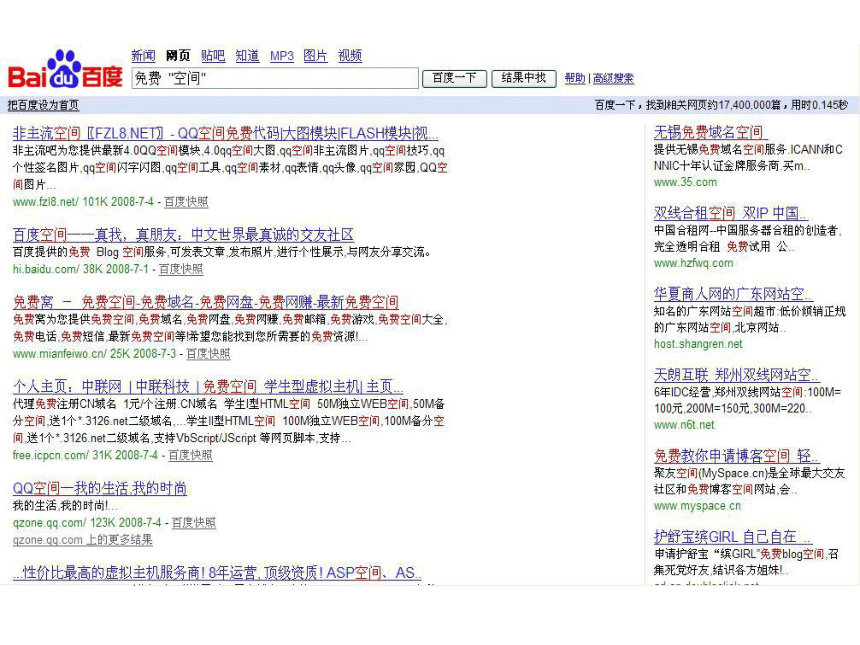Click the Baidu paw logo
This screenshot has width=860, height=645.
click(65, 69)
